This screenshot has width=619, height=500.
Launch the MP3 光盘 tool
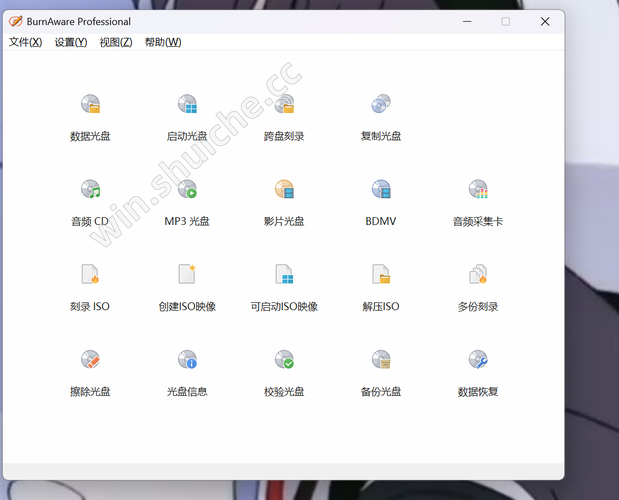point(187,203)
